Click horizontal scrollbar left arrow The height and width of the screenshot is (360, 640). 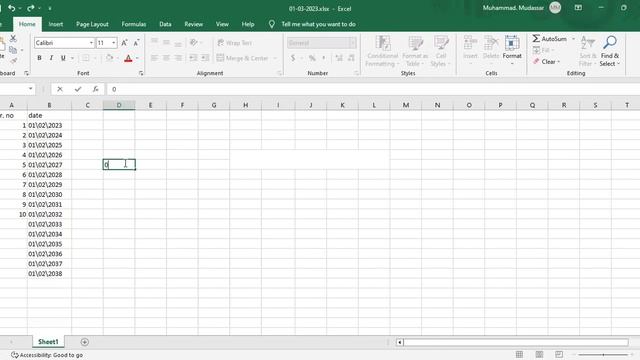point(400,342)
